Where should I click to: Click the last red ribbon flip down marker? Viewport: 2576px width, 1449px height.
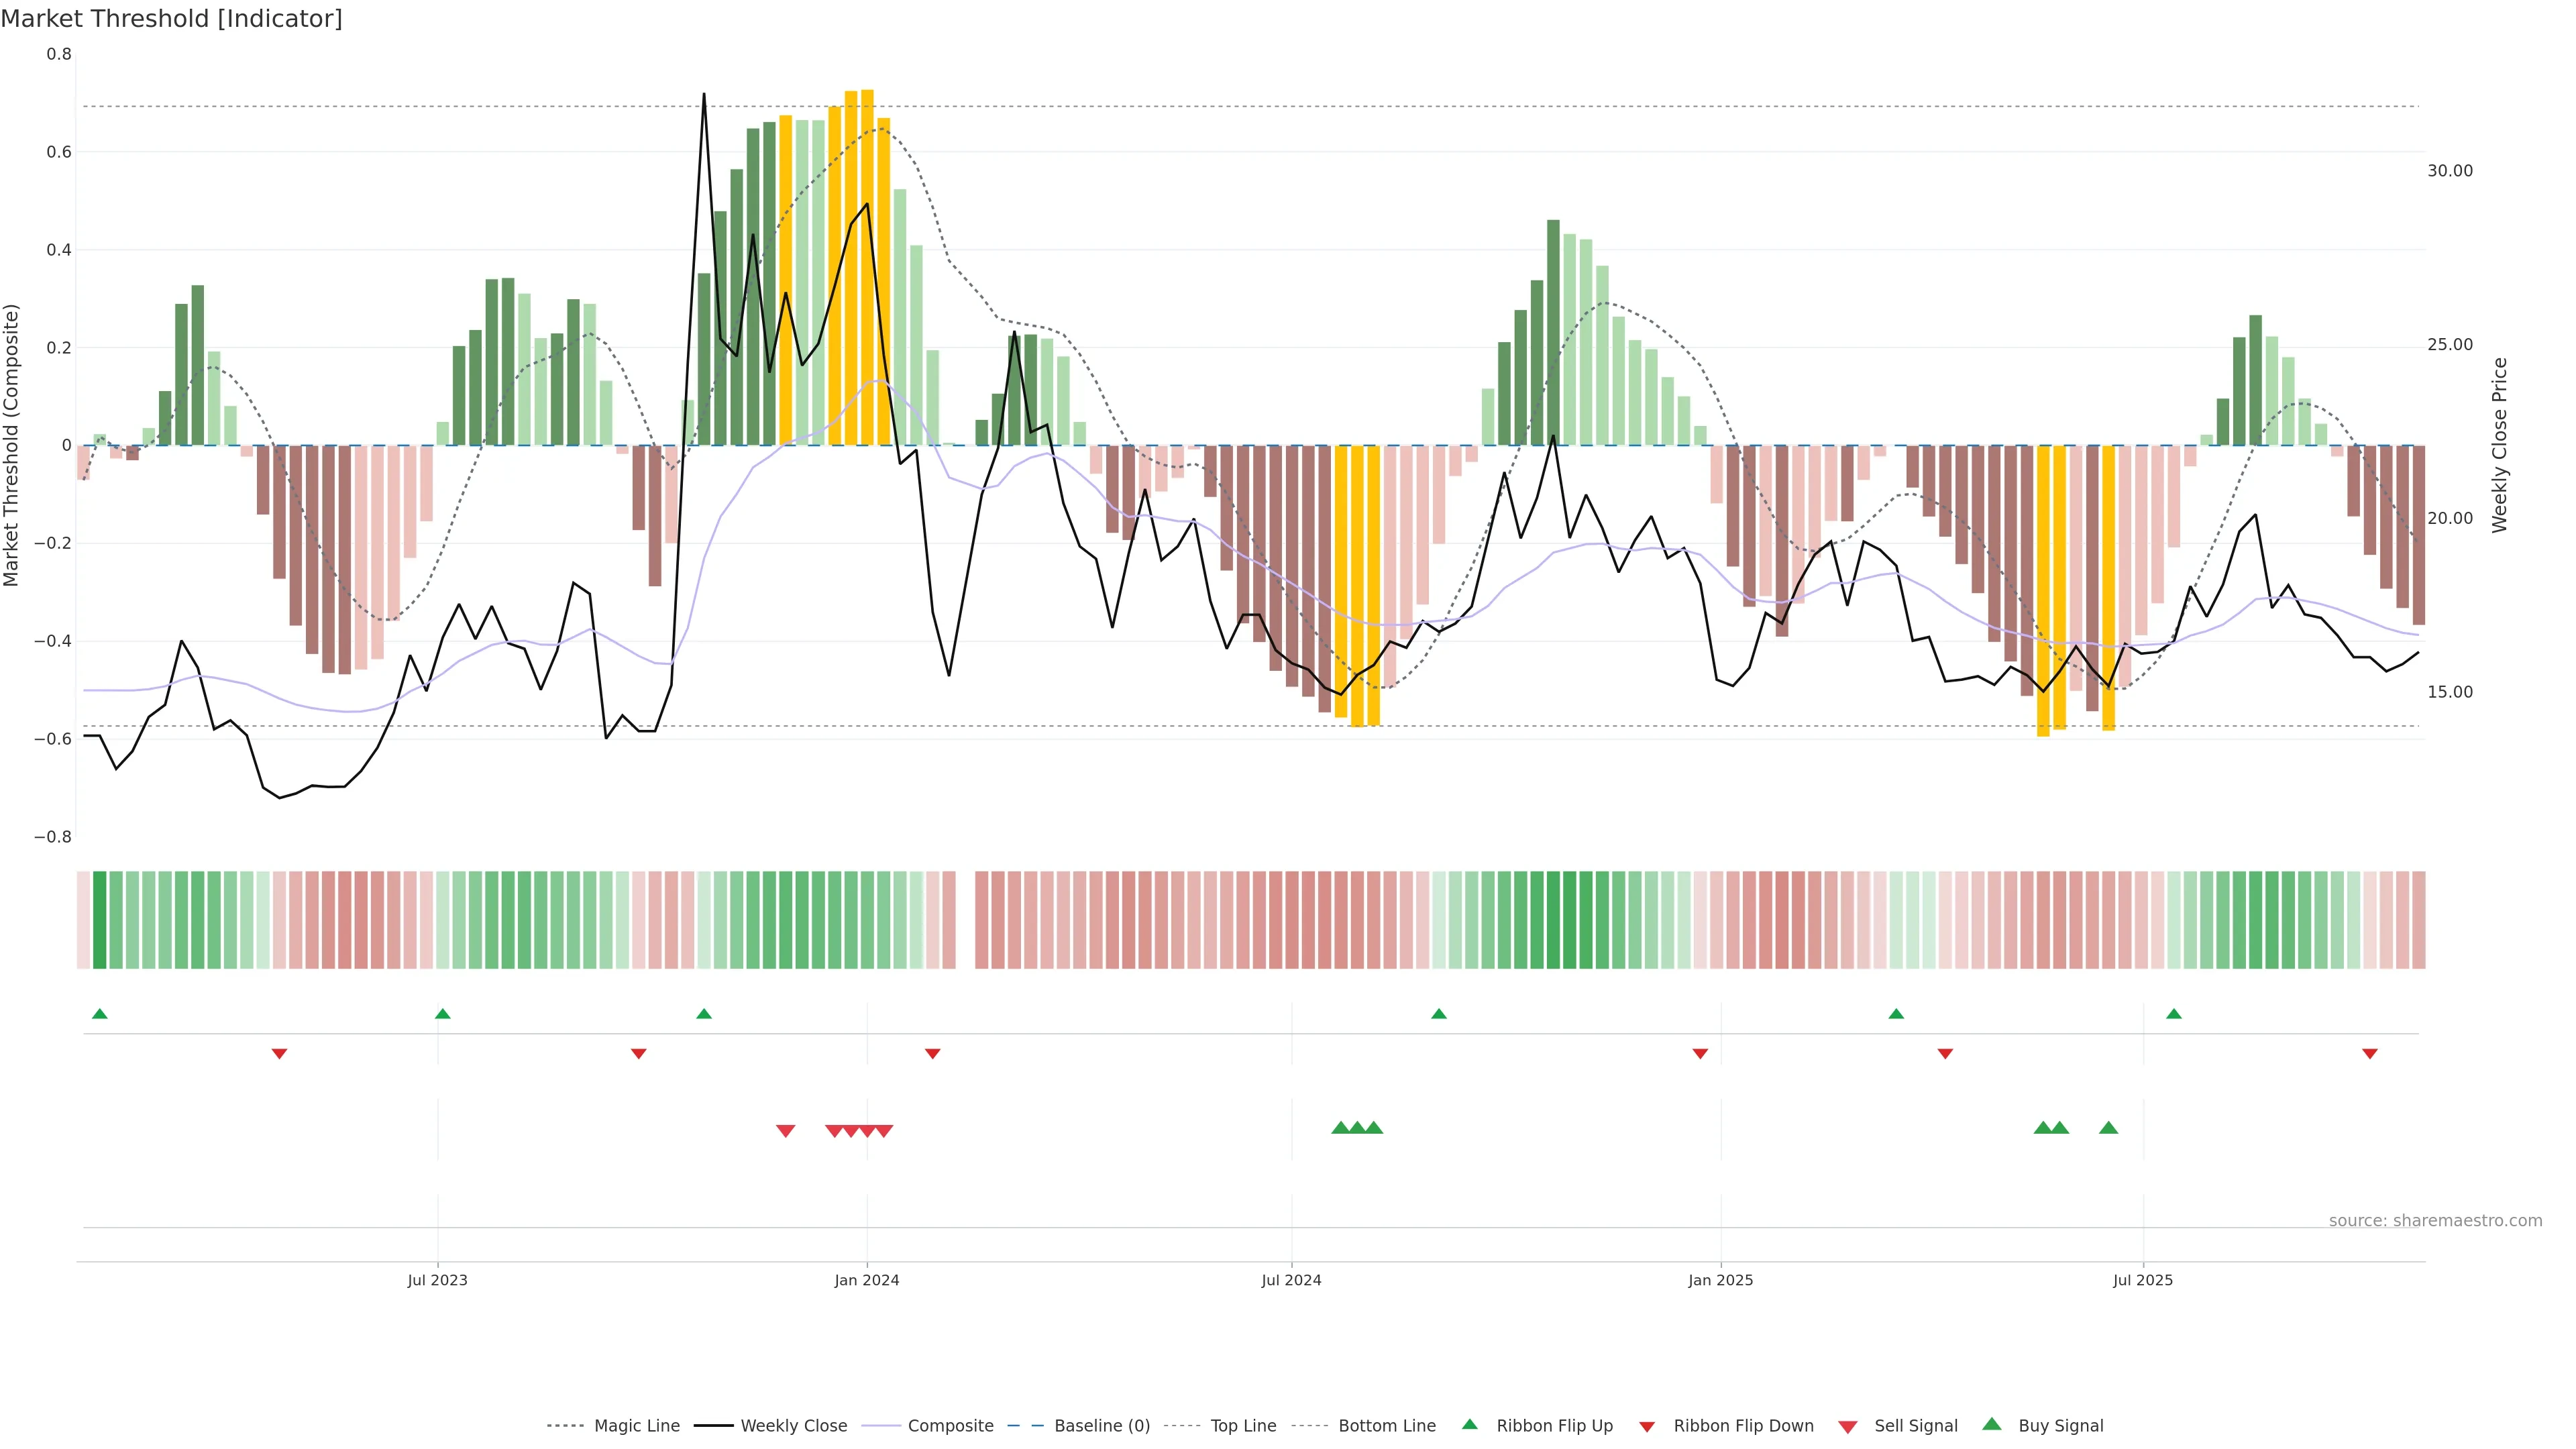[x=2369, y=1053]
